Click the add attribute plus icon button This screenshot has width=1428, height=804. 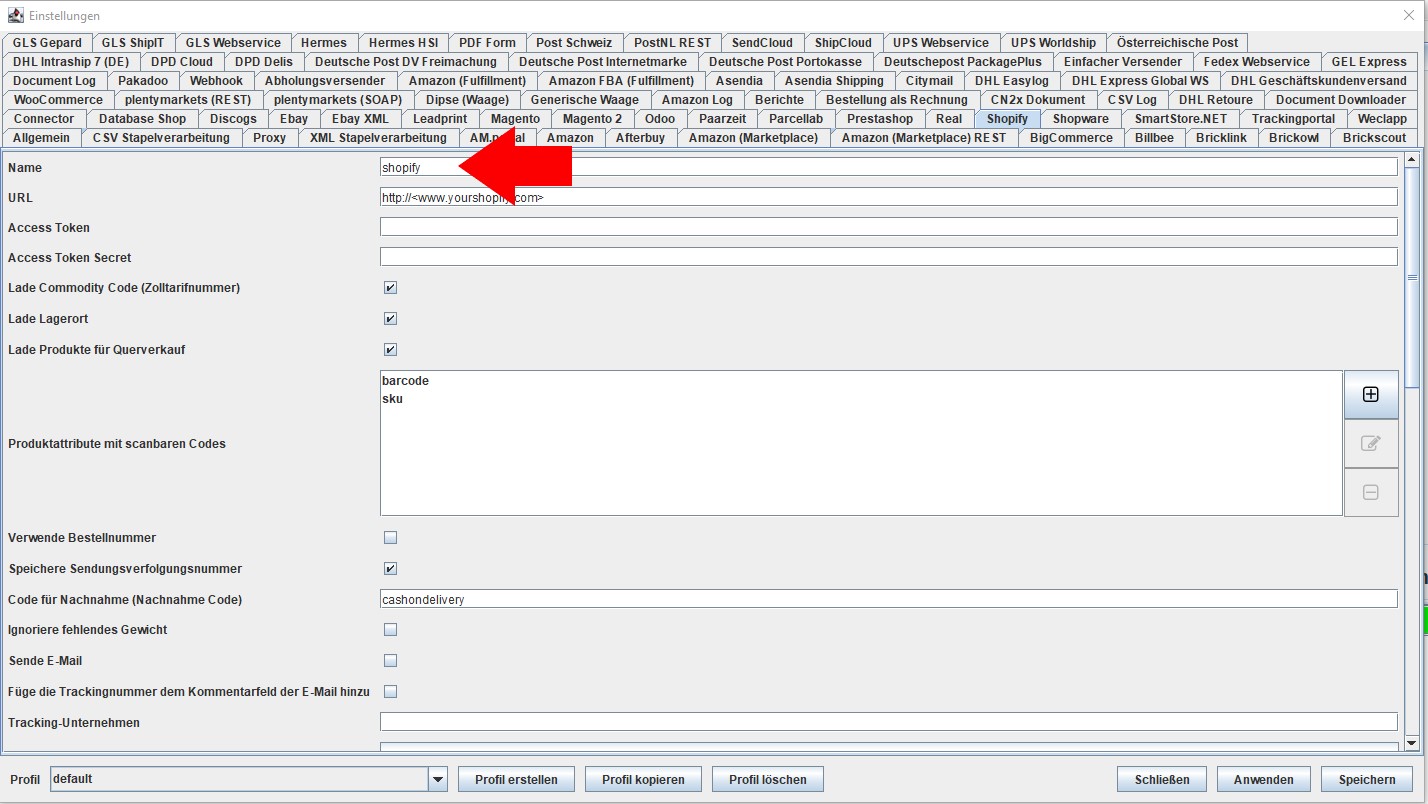coord(1371,394)
